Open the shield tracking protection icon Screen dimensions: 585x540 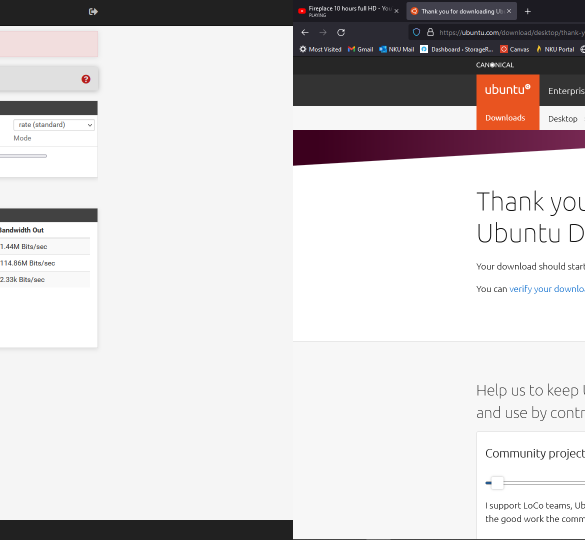[416, 32]
